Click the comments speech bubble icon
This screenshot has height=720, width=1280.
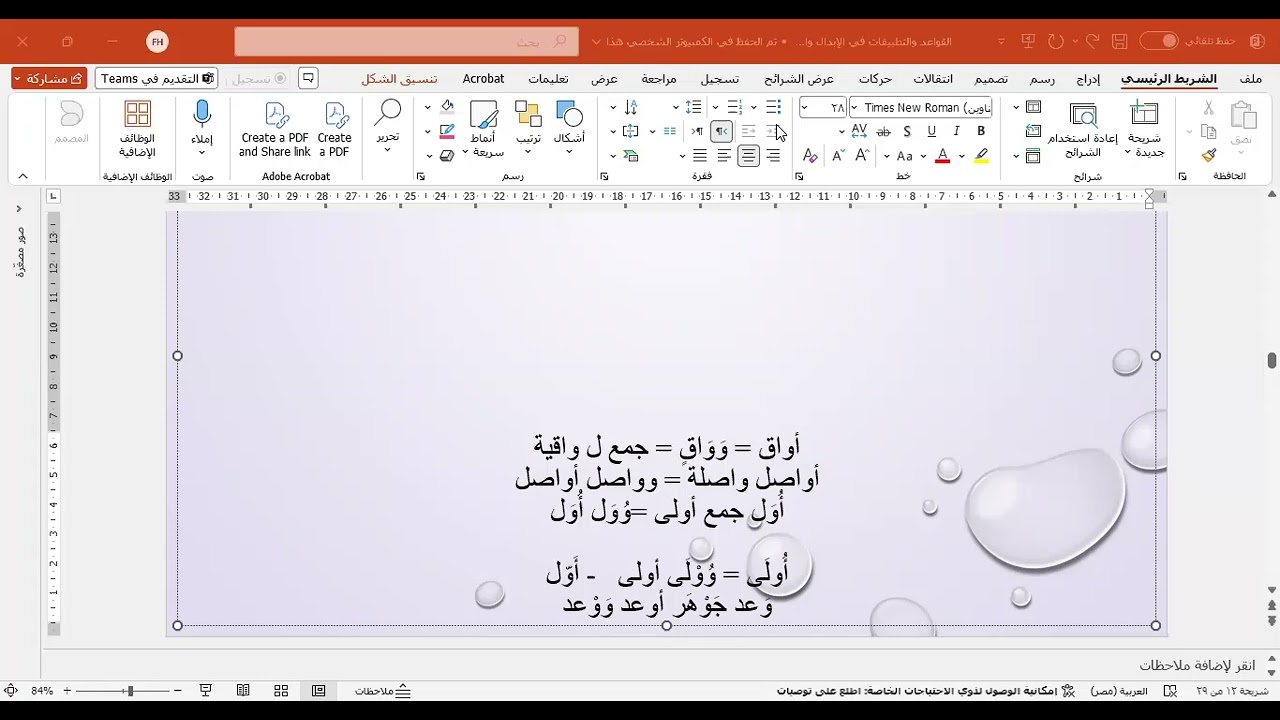(308, 78)
